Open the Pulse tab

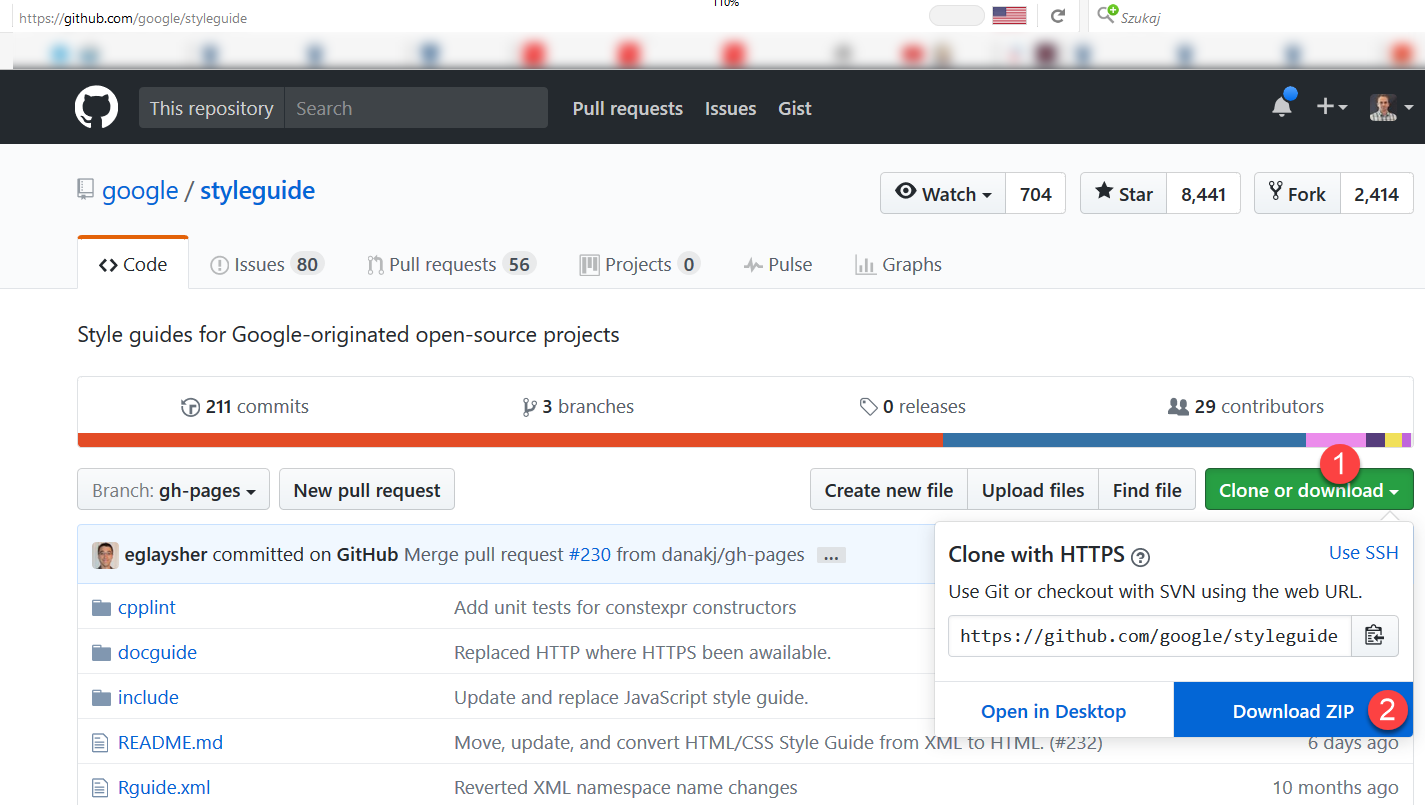click(778, 264)
